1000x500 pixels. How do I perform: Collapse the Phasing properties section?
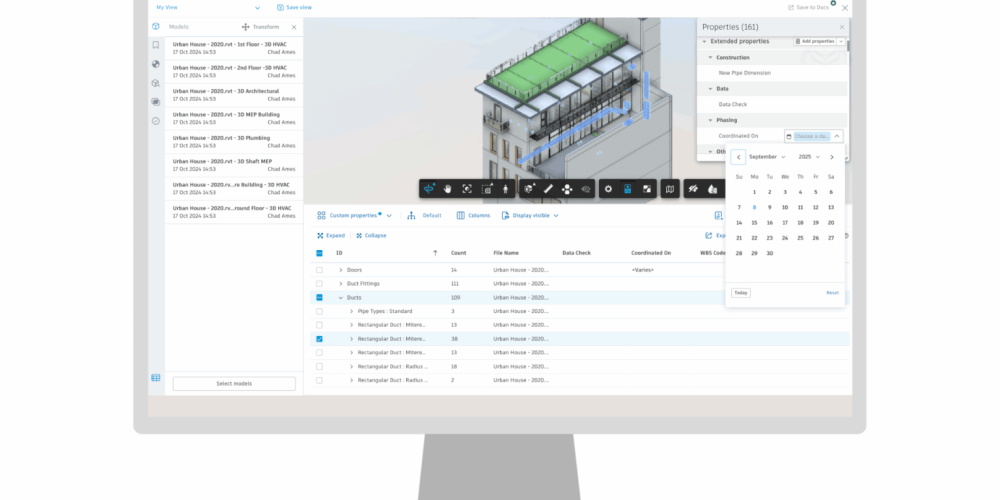pos(710,120)
